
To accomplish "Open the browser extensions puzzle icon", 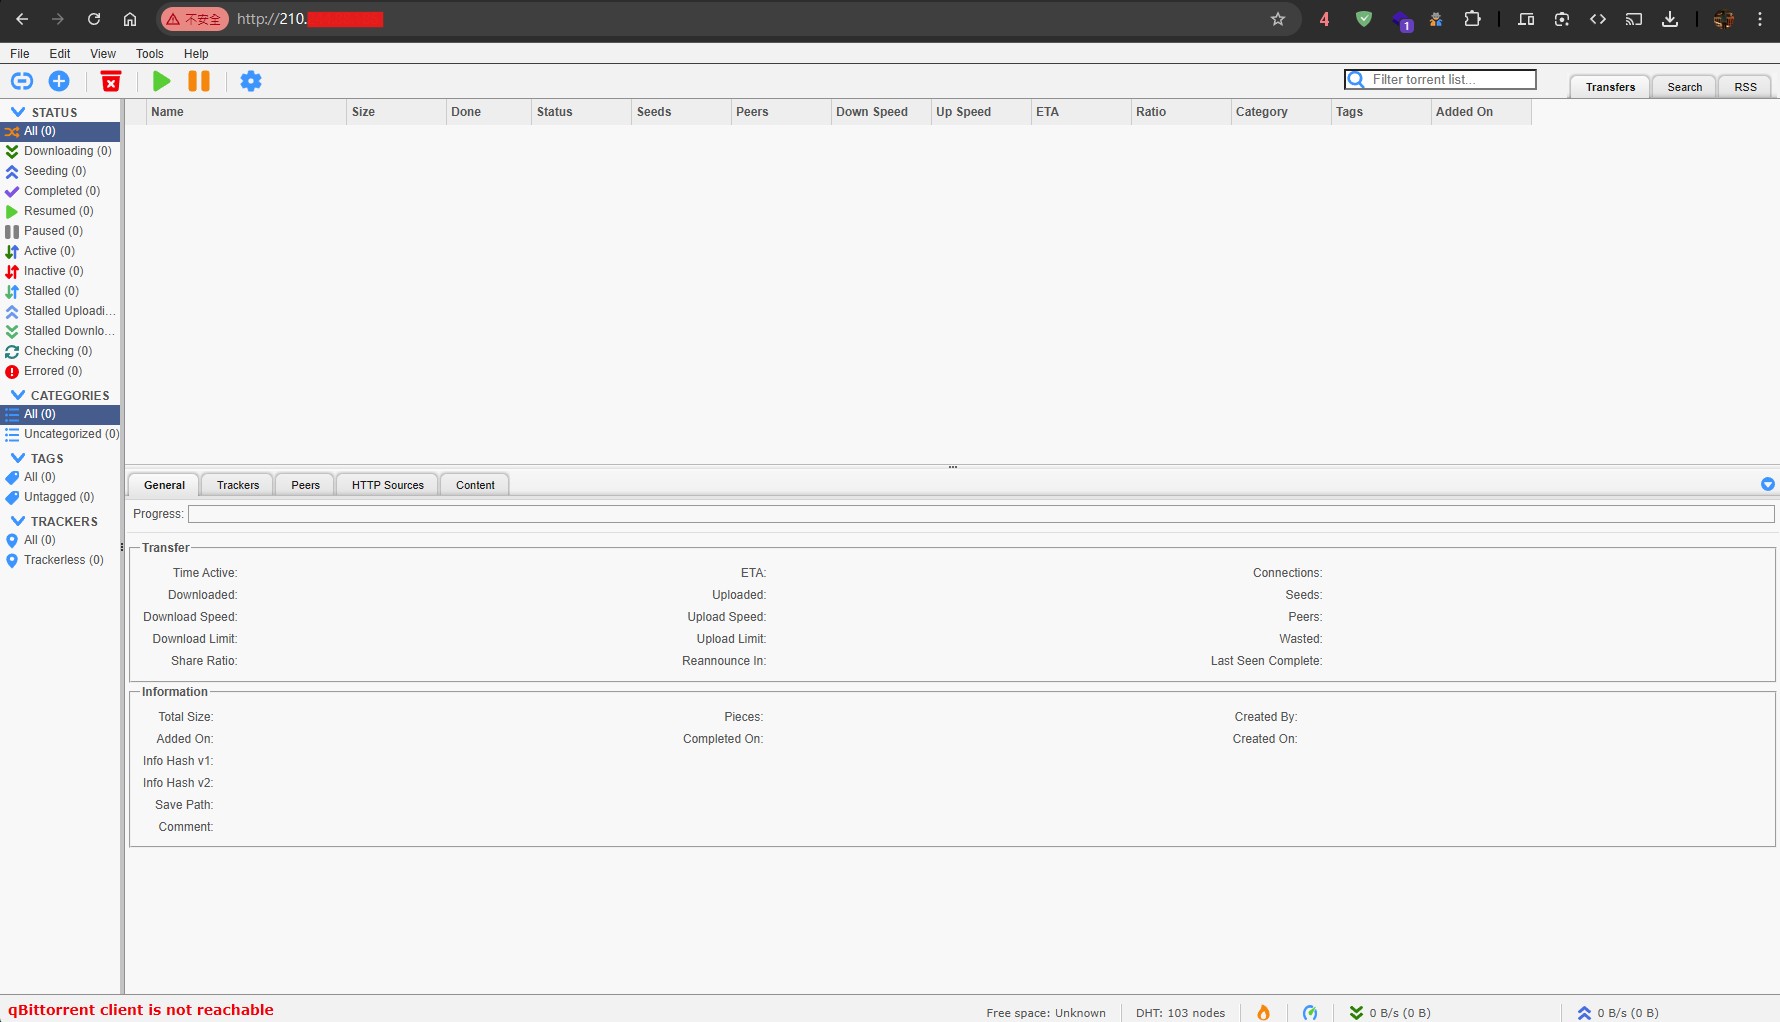I will [1472, 19].
